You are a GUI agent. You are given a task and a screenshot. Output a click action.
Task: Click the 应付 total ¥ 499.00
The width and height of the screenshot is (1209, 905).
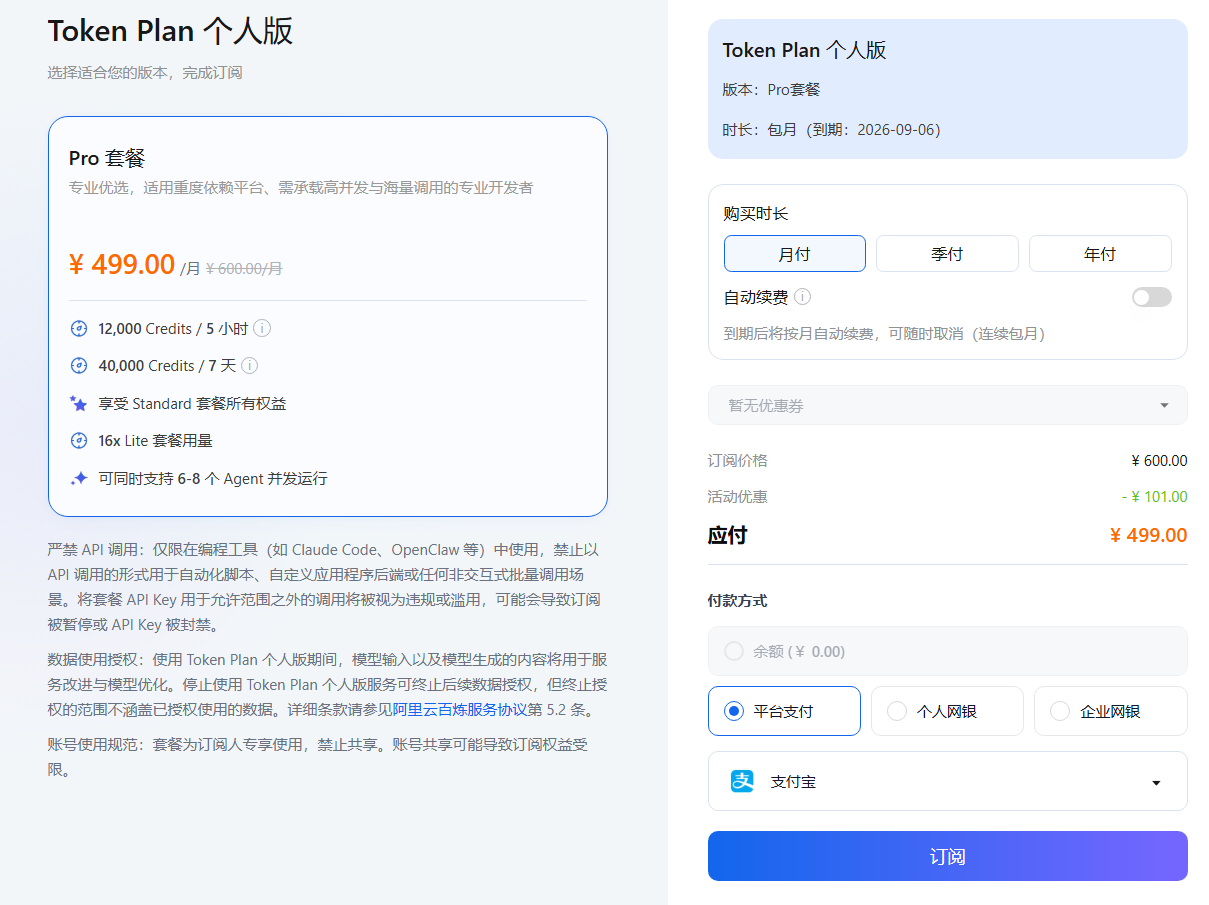(1149, 535)
